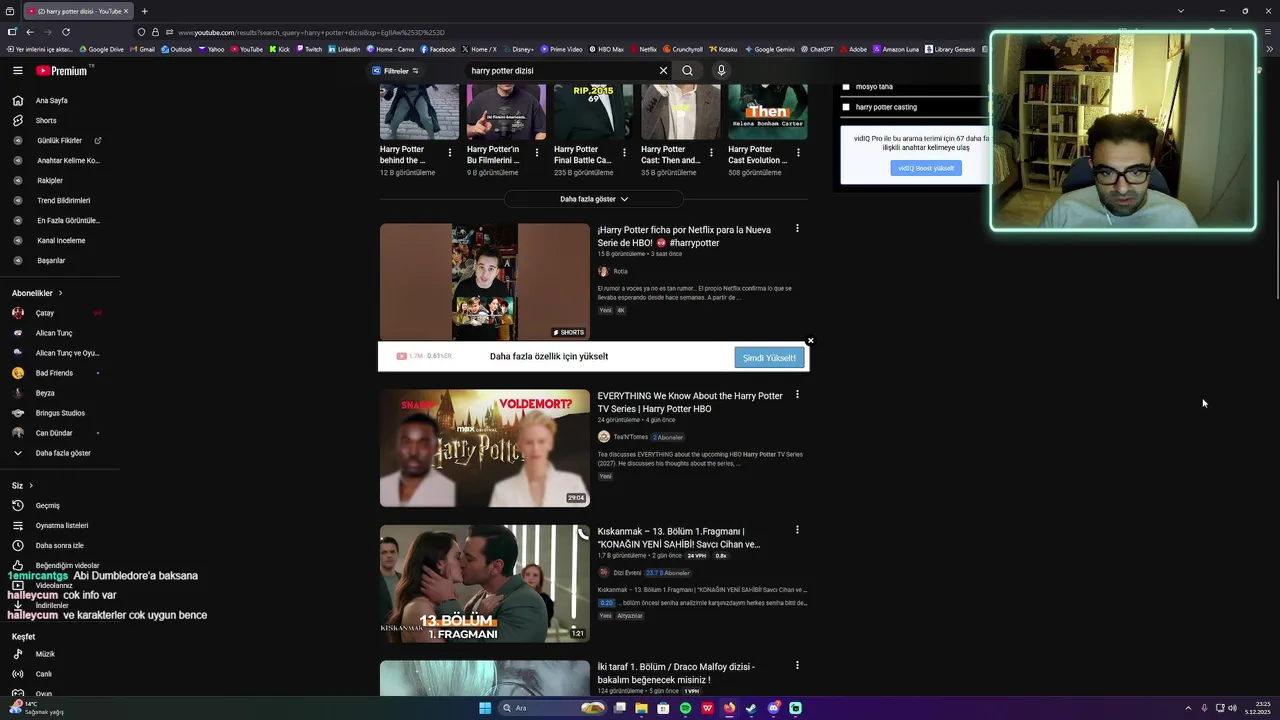Open Daha sonra izle clock icon
Image resolution: width=1280 pixels, height=720 pixels.
tap(18, 546)
